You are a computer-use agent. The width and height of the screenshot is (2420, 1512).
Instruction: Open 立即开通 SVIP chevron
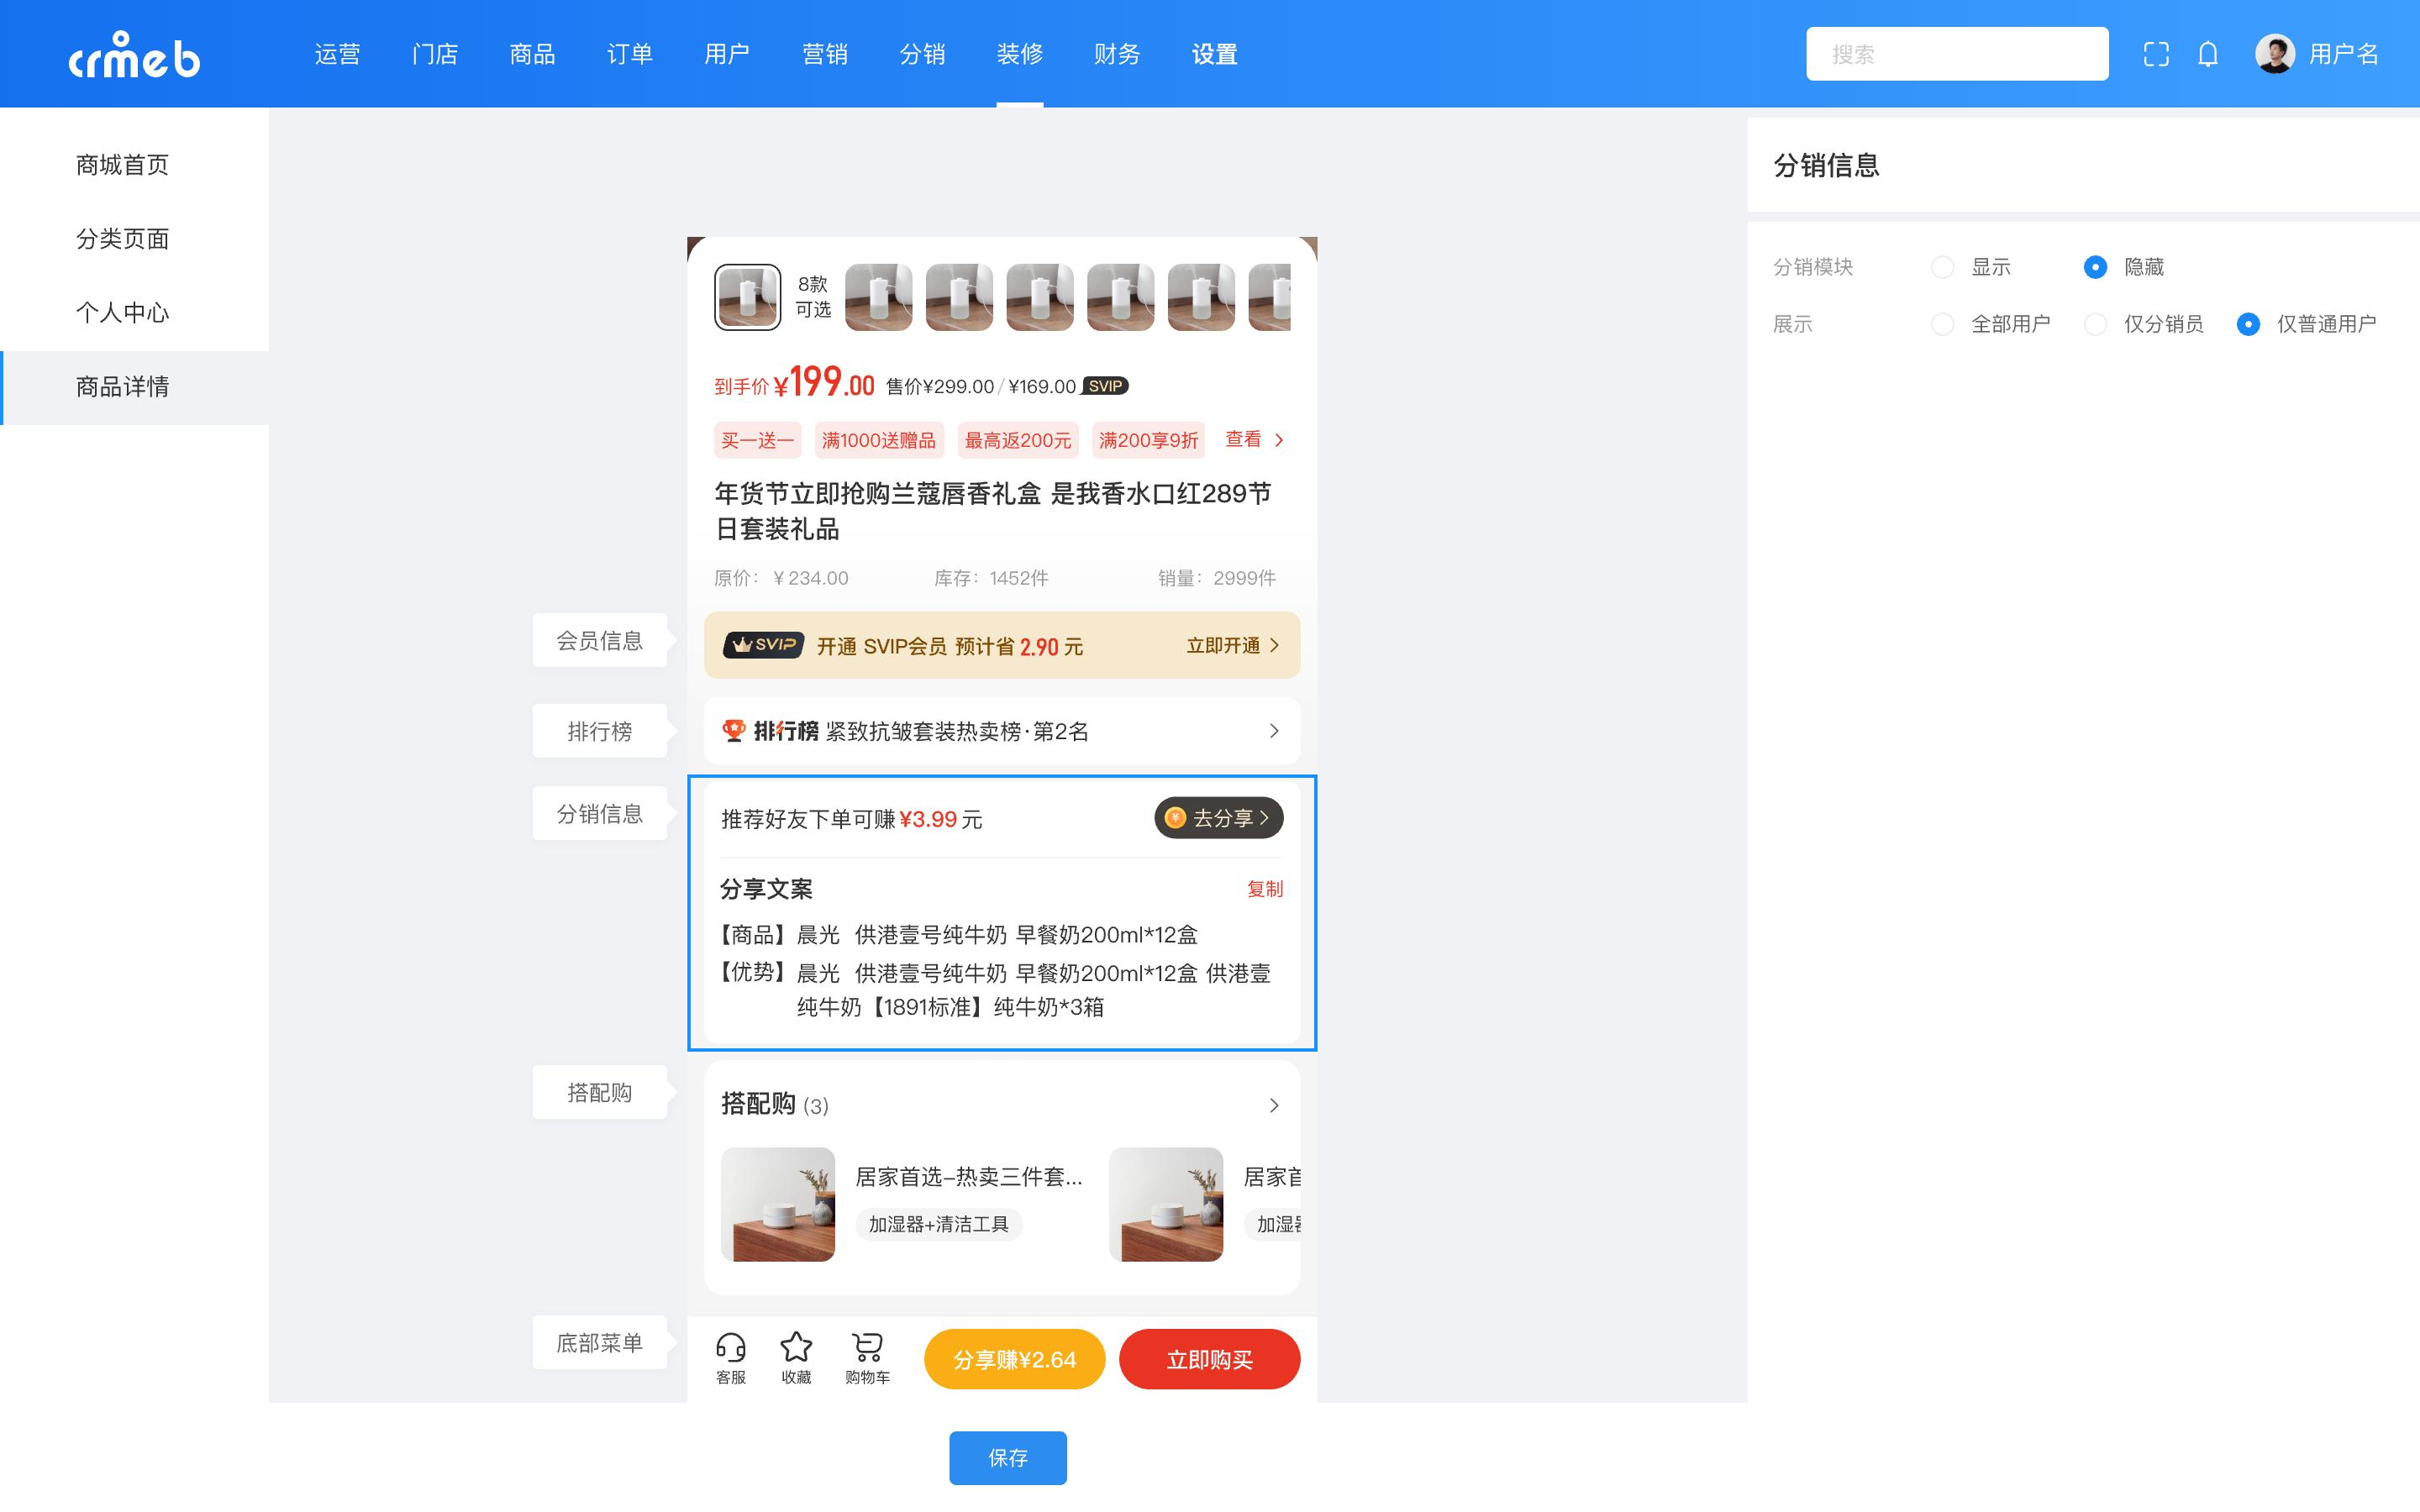click(x=1275, y=645)
